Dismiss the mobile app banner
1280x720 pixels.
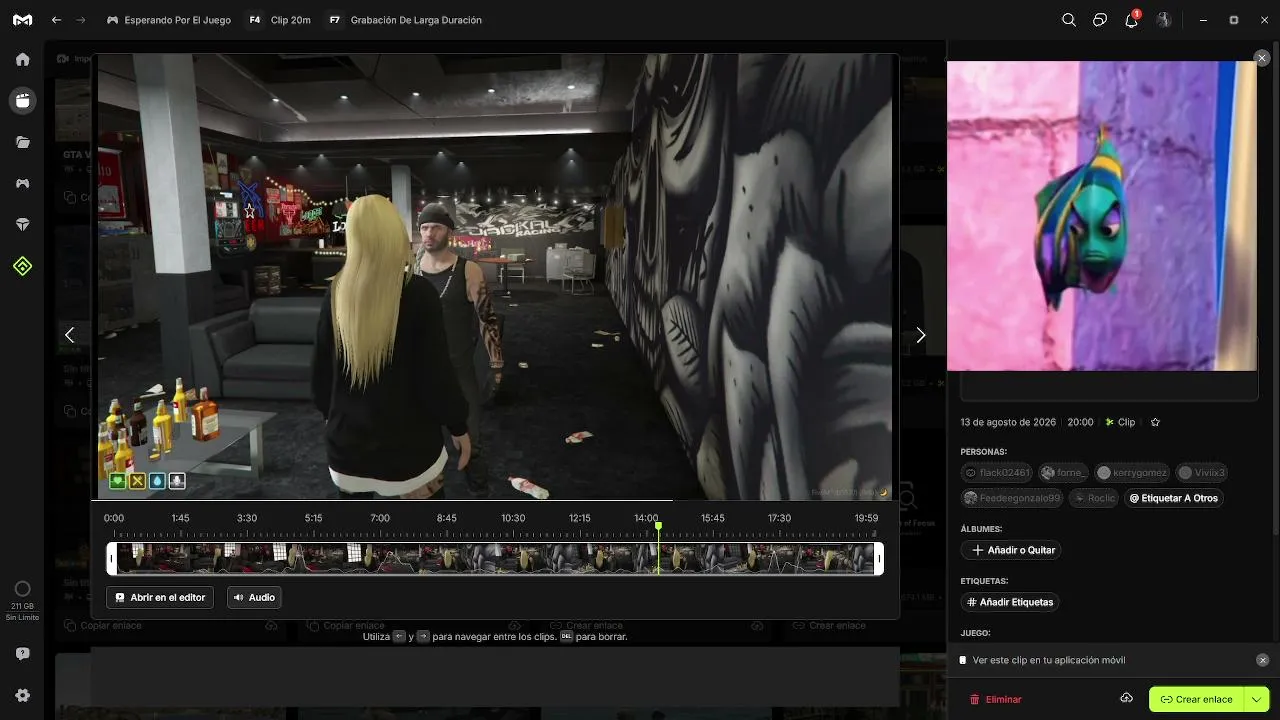coord(1262,660)
